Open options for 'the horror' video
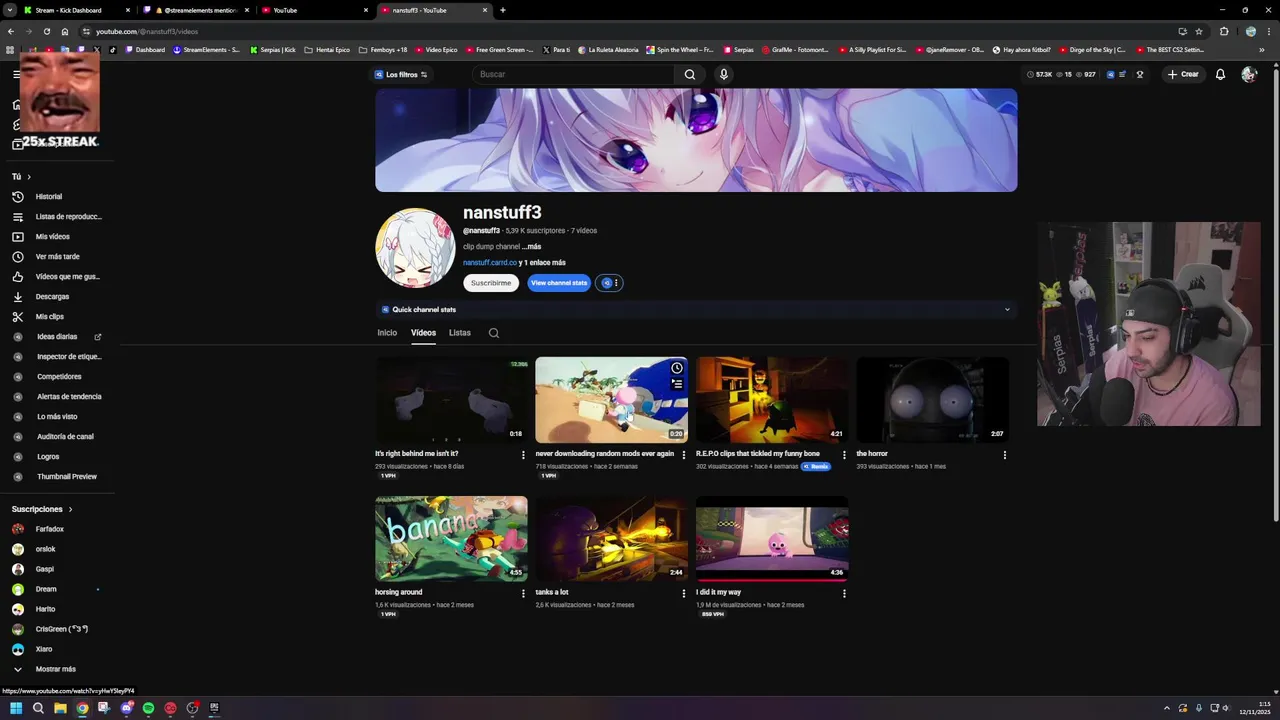 coord(1005,455)
